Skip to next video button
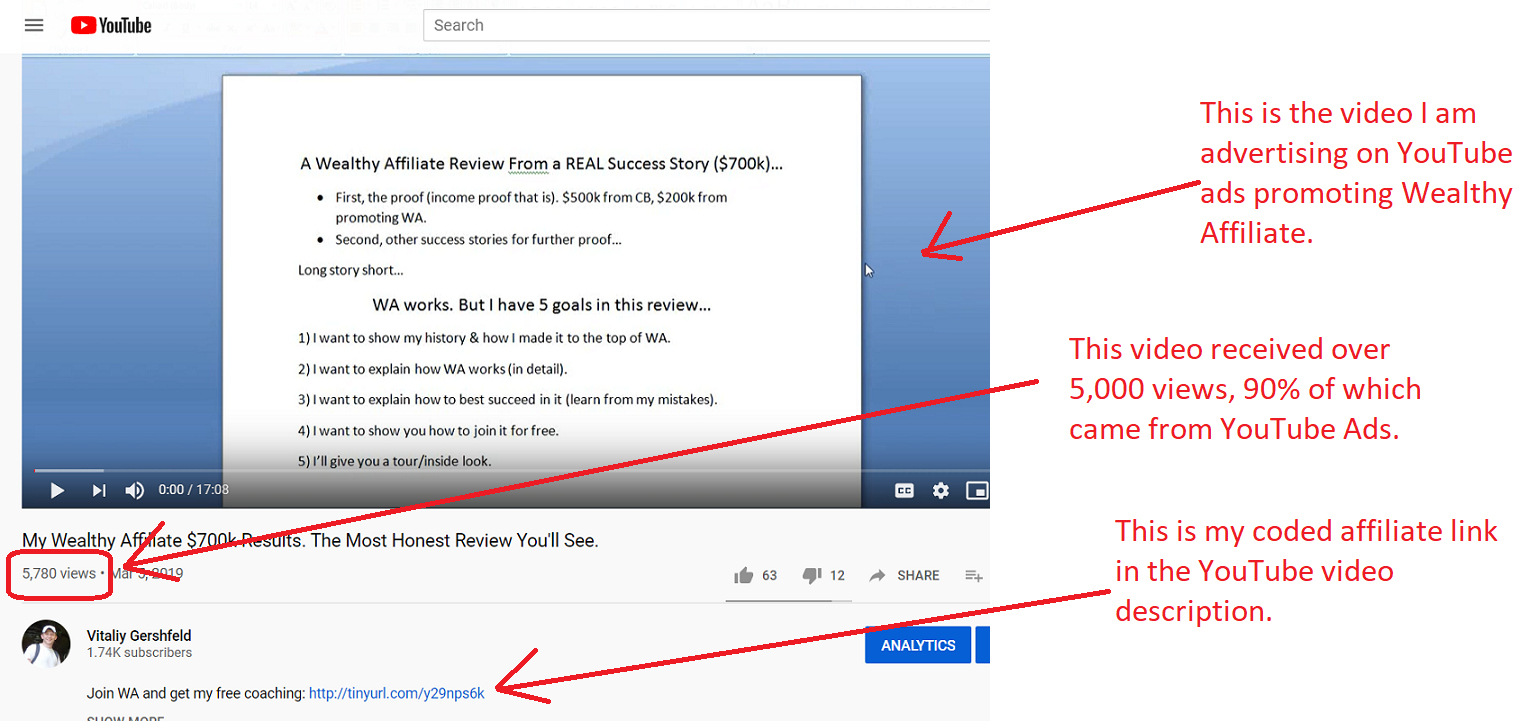The width and height of the screenshot is (1534, 721). pyautogui.click(x=99, y=490)
